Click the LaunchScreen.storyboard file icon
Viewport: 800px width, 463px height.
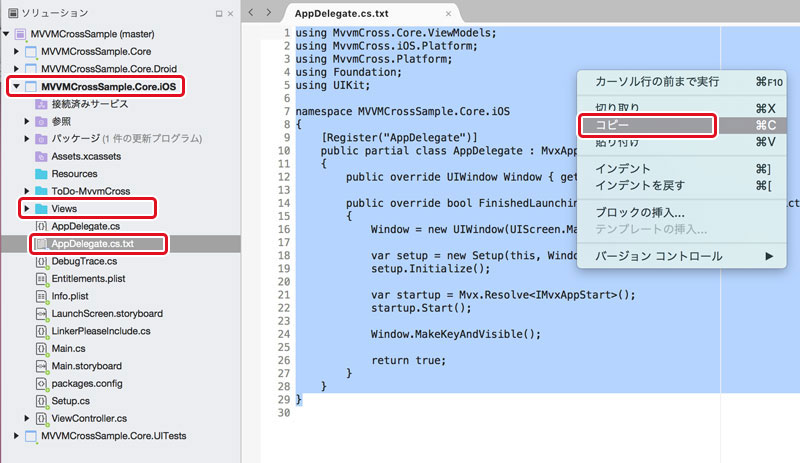[41, 313]
